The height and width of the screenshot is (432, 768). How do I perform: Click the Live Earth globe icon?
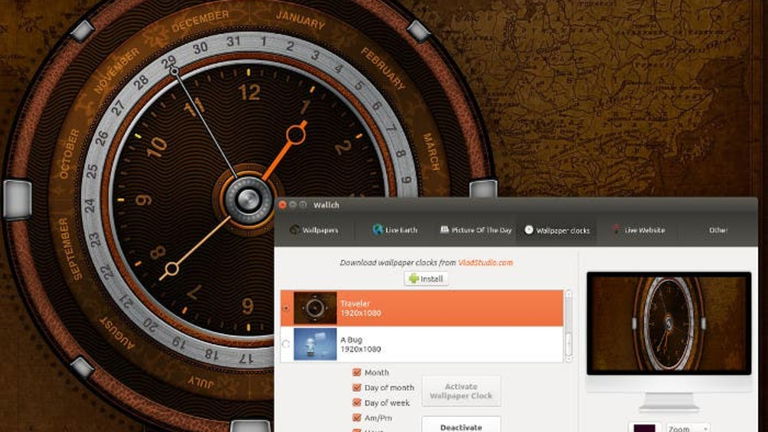378,230
